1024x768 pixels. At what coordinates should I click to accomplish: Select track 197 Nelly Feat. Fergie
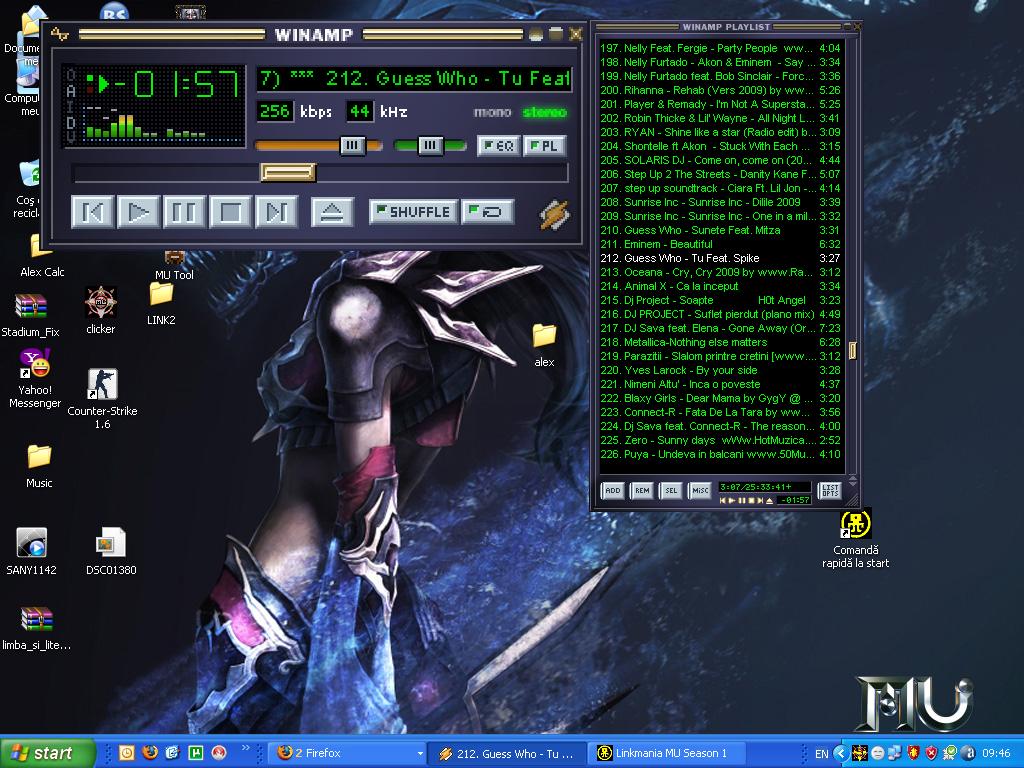(720, 48)
